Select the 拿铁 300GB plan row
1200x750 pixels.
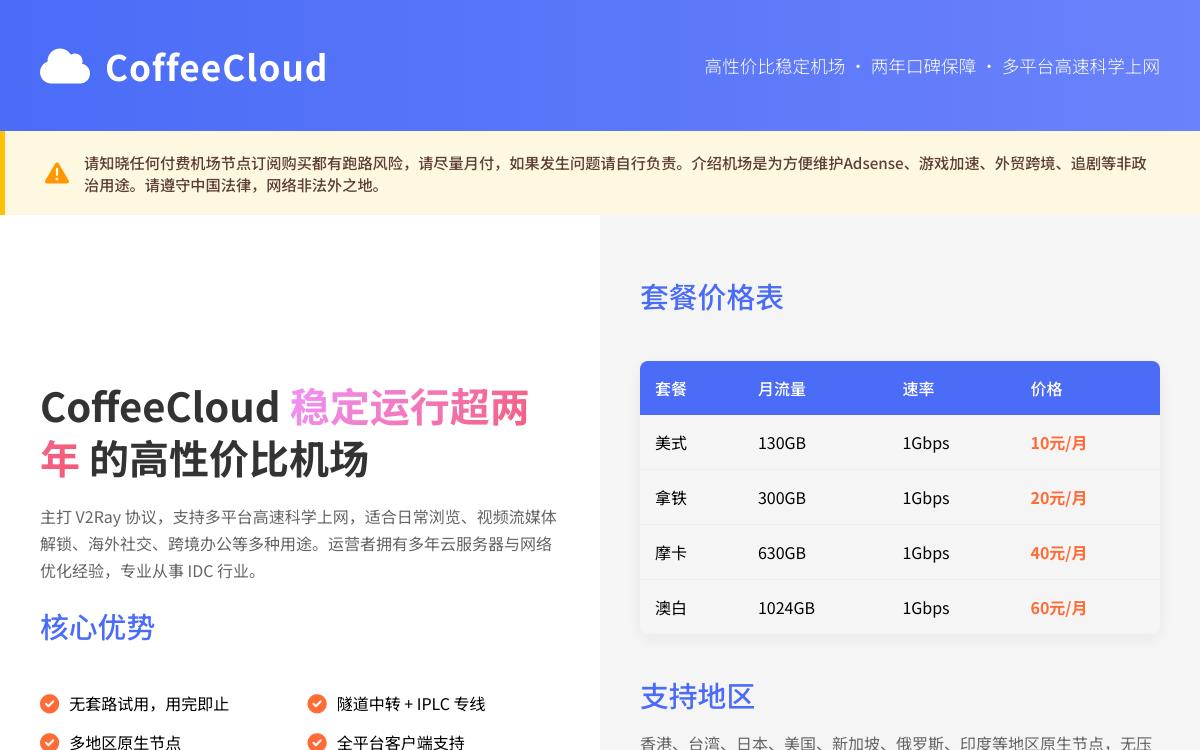point(900,498)
